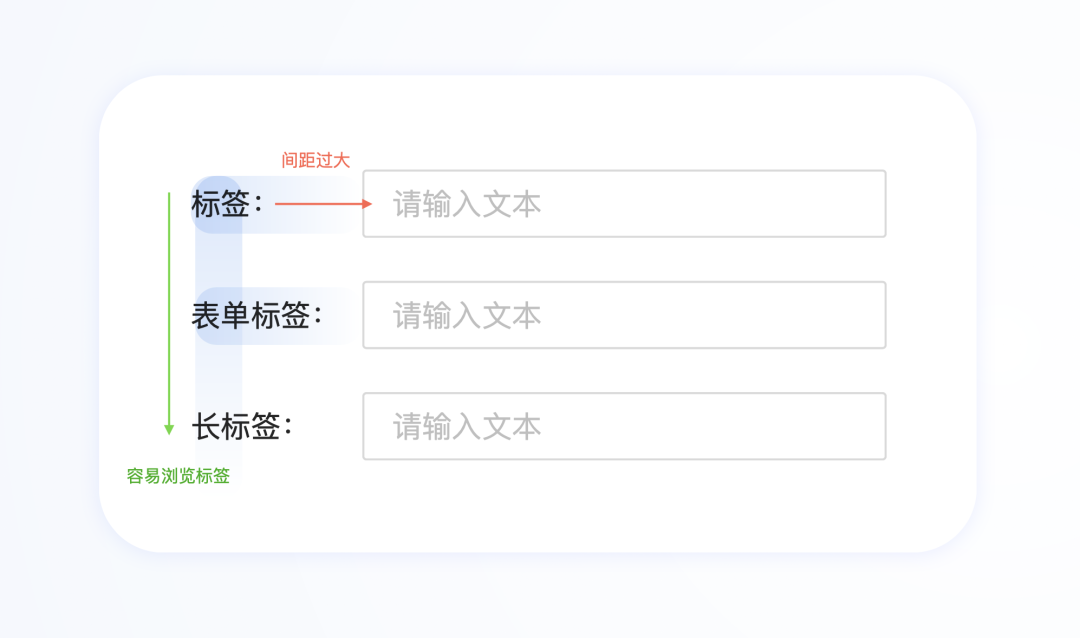Click the input field beside 标签
Viewport: 1080px width, 638px height.
624,204
